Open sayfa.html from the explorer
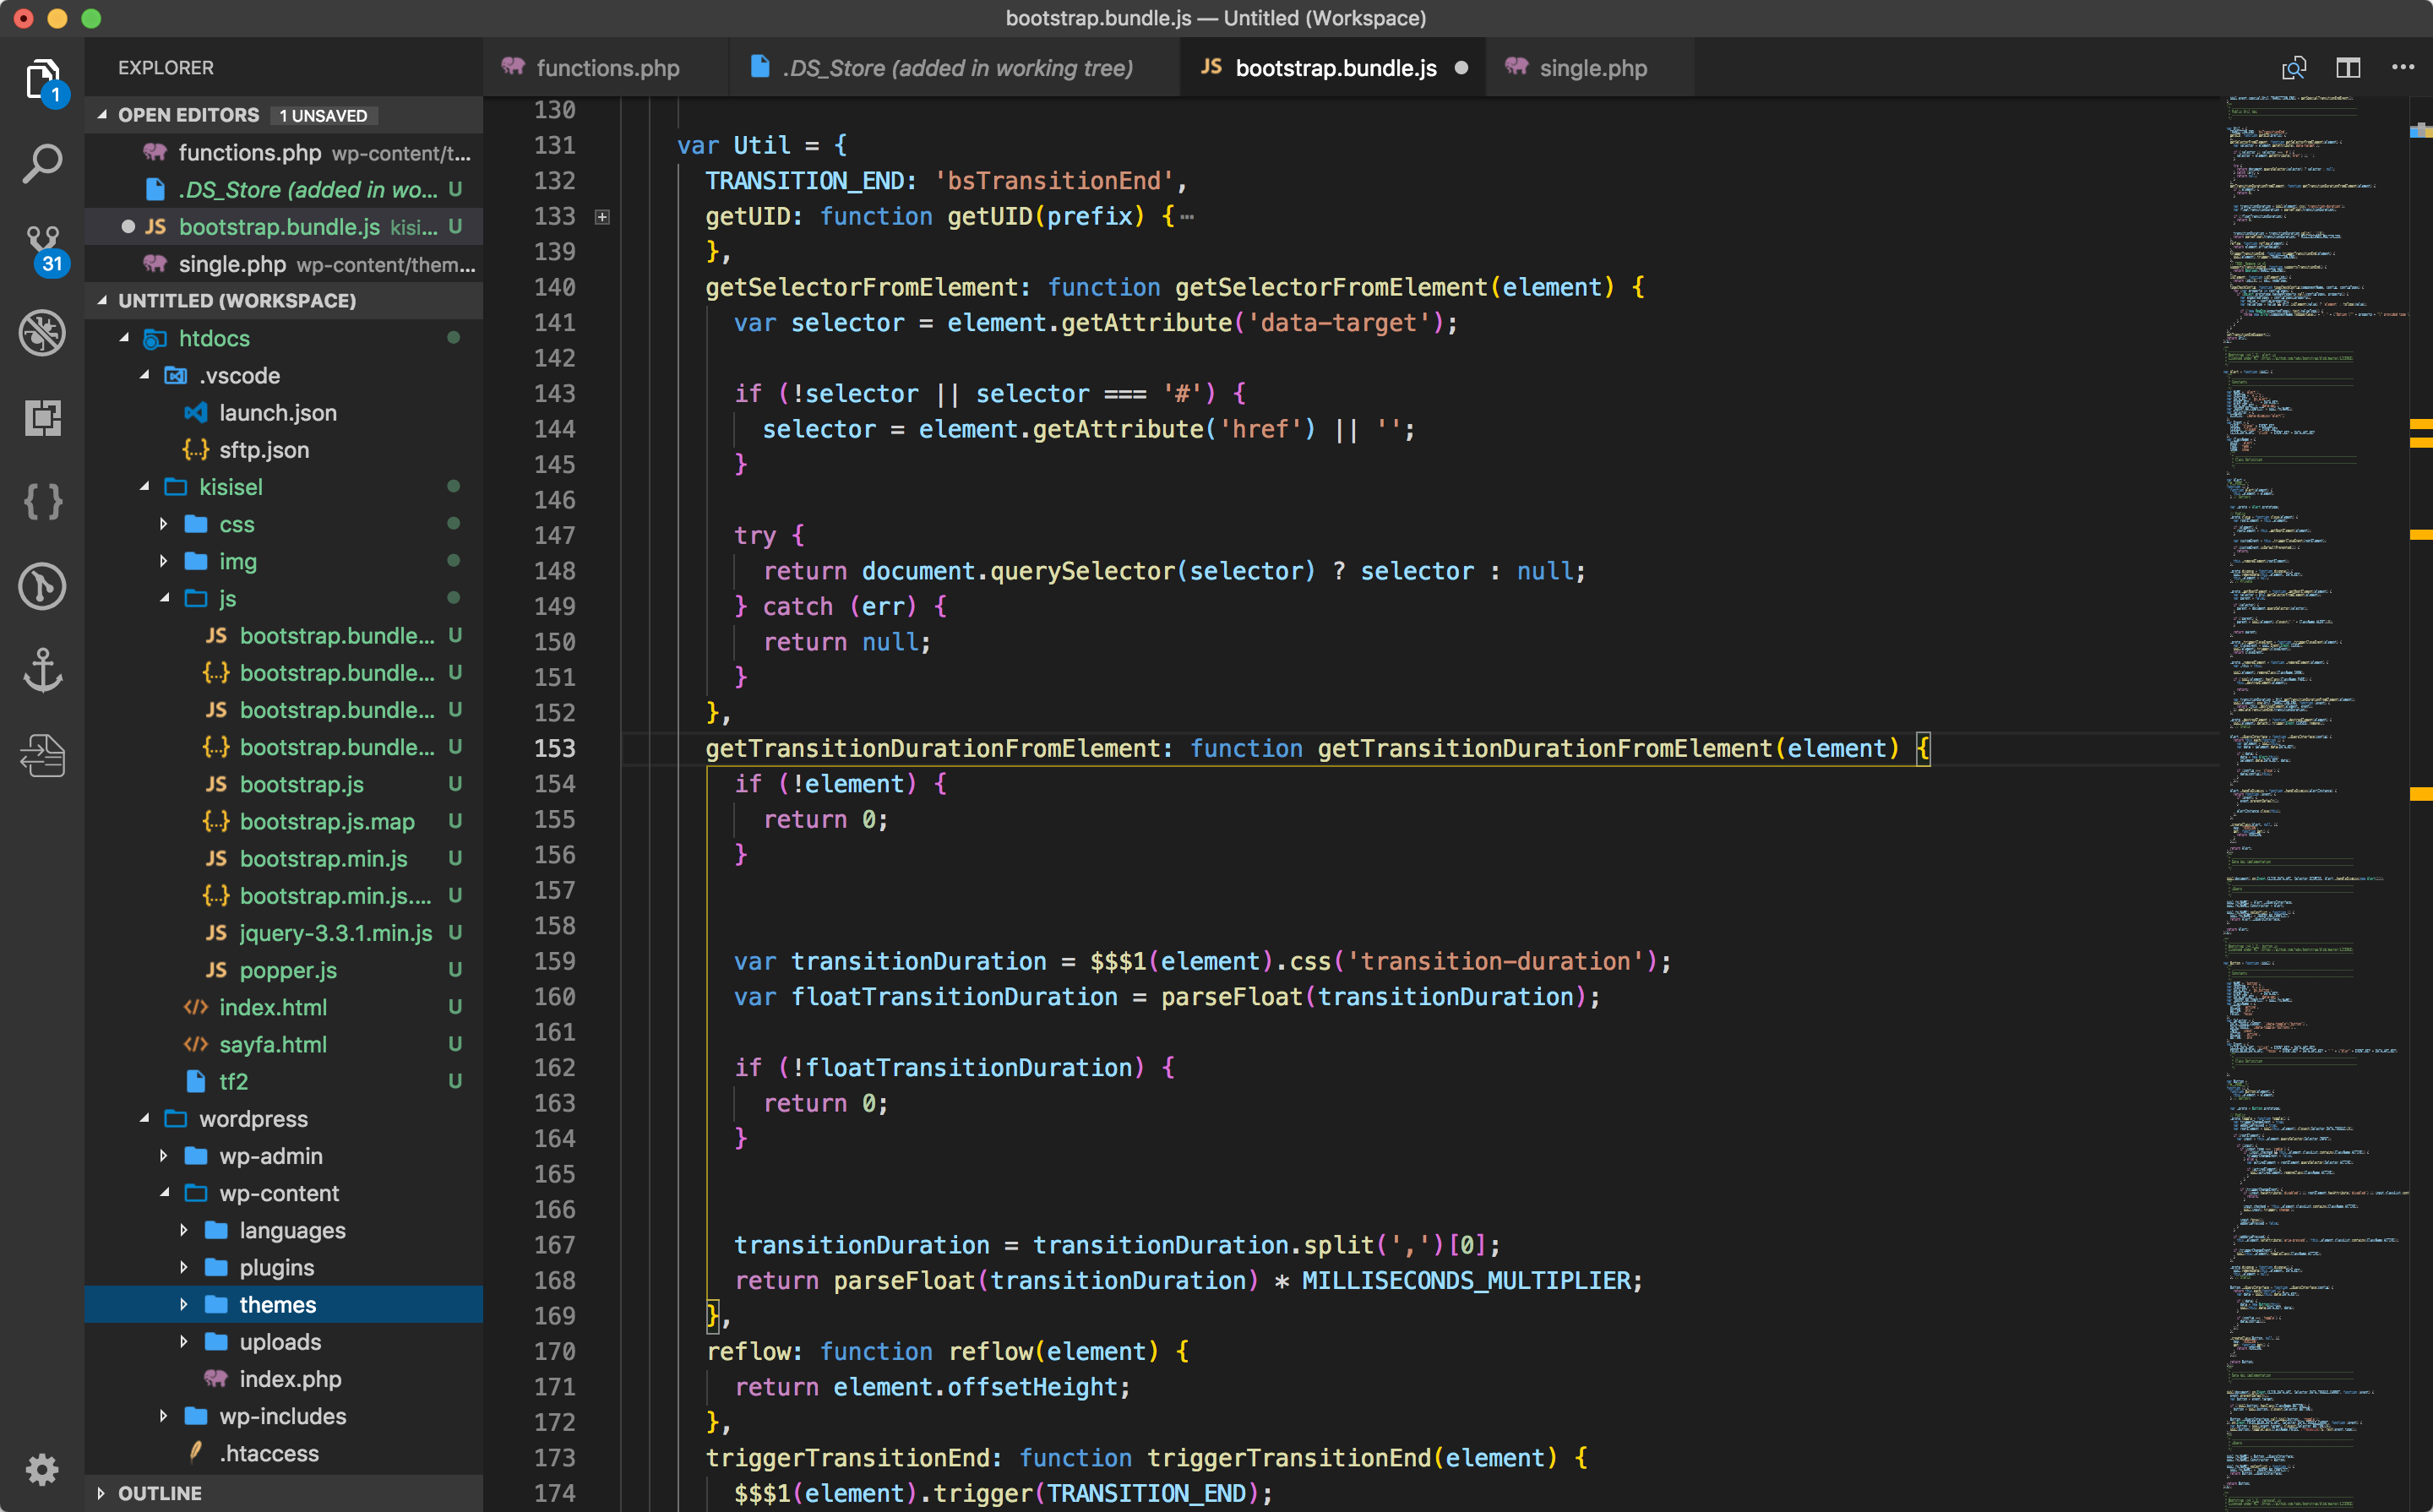Screen dimensions: 2433x1512 coord(272,1044)
